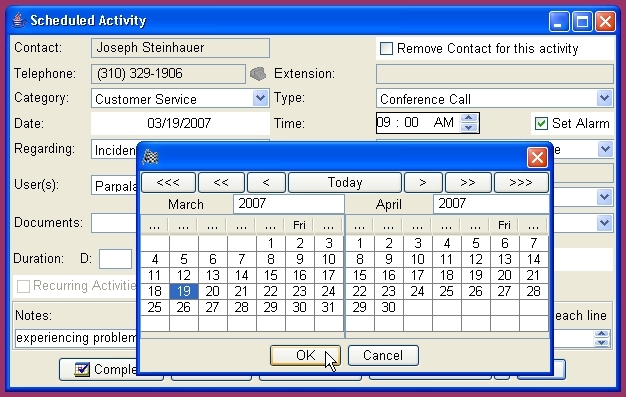Select April 25 in the calendar

point(446,291)
